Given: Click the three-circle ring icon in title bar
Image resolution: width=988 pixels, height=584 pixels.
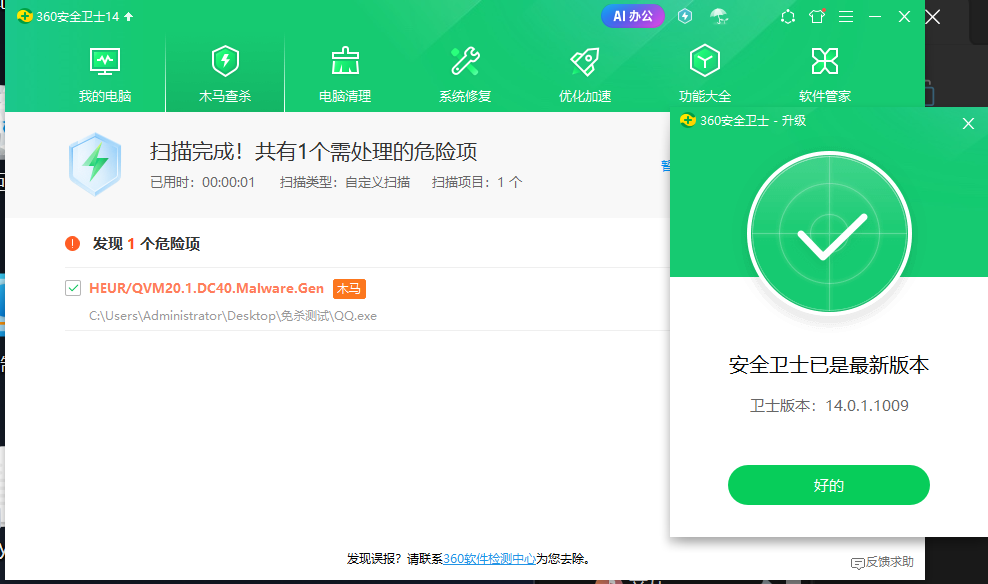Looking at the screenshot, I should (x=788, y=16).
